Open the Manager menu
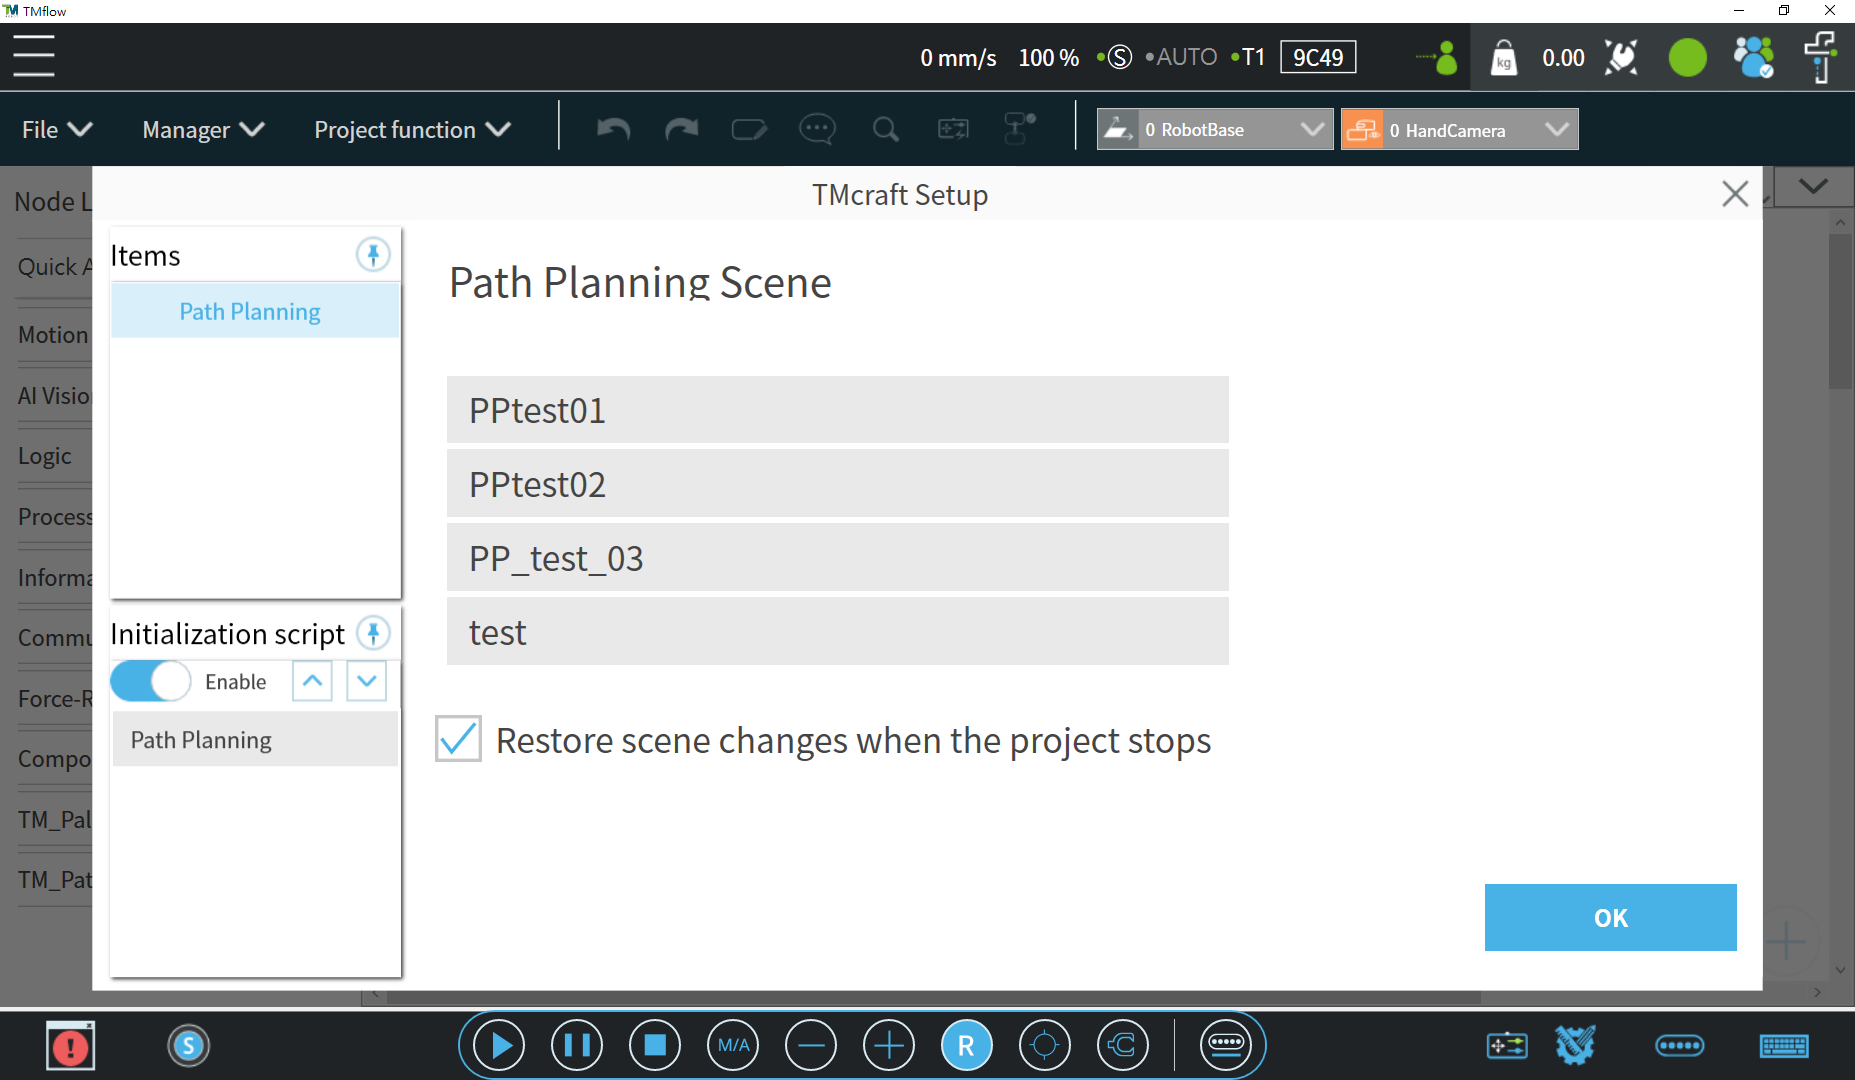Viewport: 1855px width, 1080px height. click(203, 130)
